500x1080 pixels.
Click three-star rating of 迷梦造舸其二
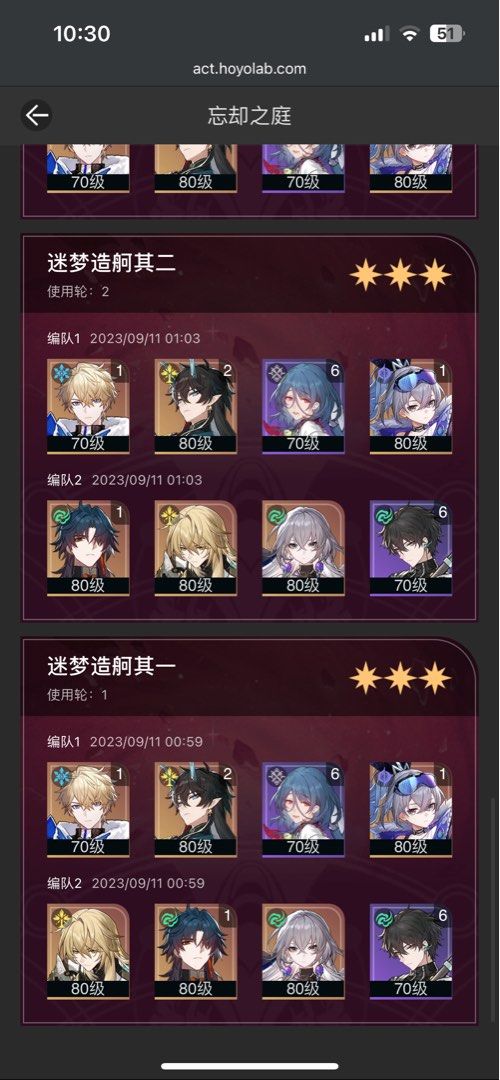pyautogui.click(x=400, y=276)
